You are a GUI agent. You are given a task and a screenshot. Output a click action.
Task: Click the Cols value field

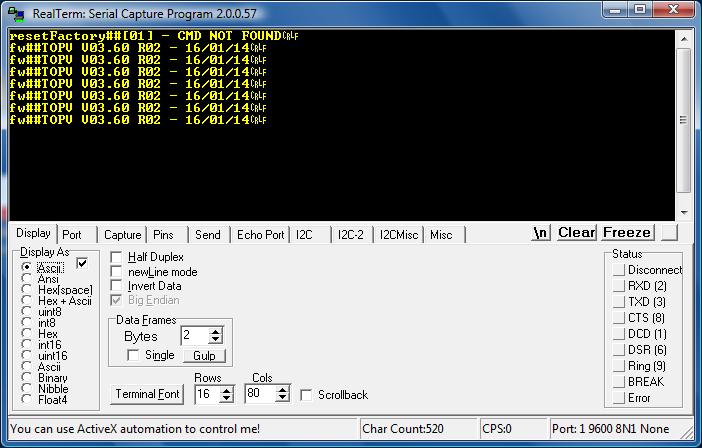(261, 393)
